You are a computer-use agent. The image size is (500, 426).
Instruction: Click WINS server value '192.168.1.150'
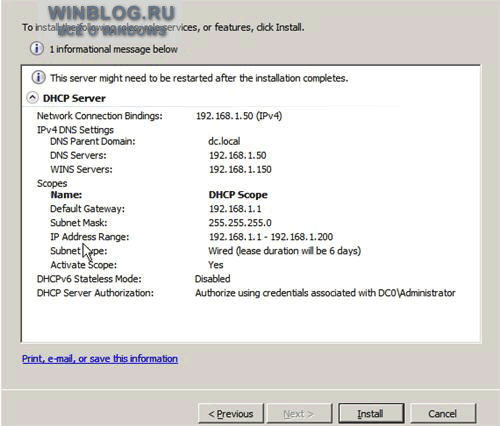click(x=240, y=169)
